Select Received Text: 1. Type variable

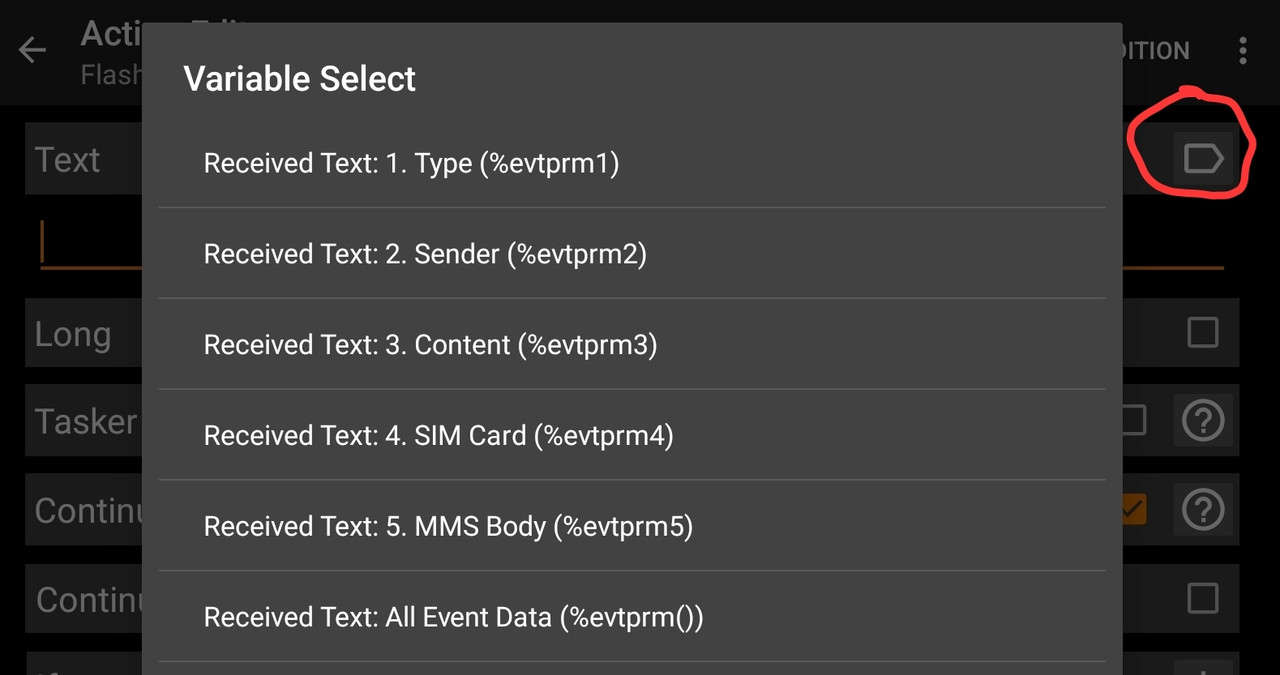pos(411,163)
